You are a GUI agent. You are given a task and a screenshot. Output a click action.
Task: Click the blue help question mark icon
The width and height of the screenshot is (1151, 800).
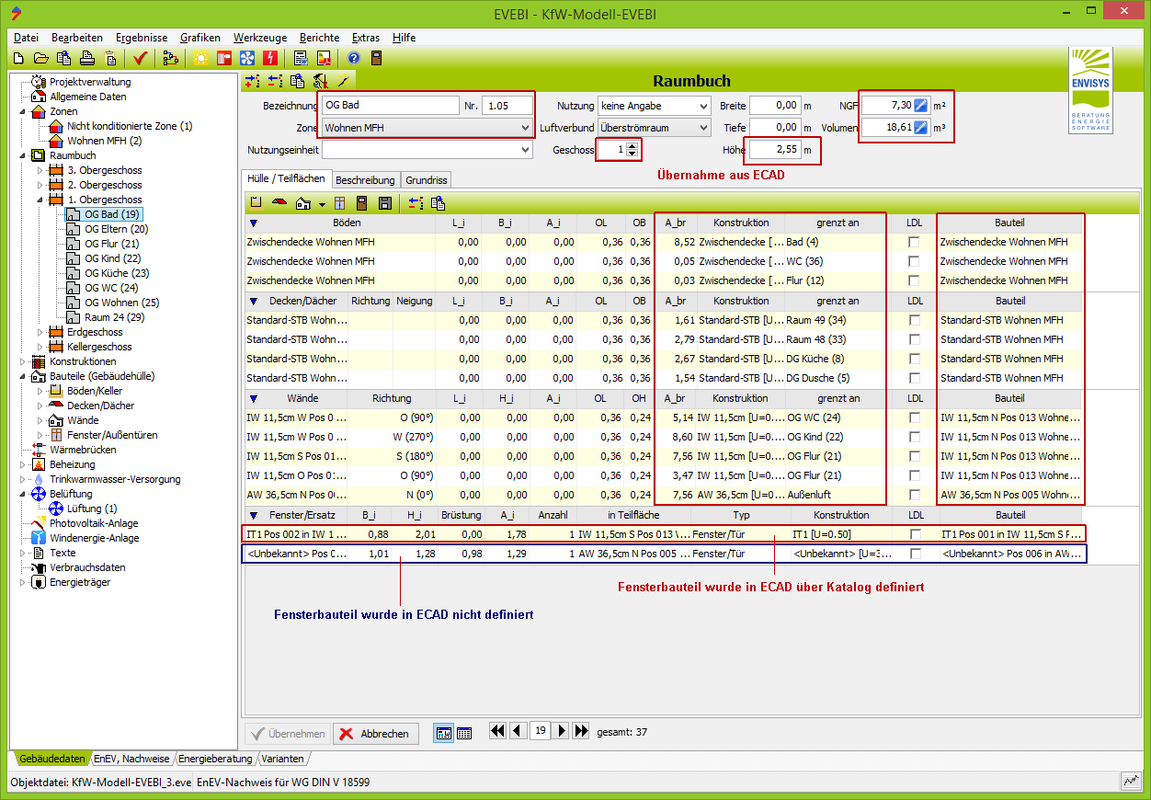[x=353, y=58]
